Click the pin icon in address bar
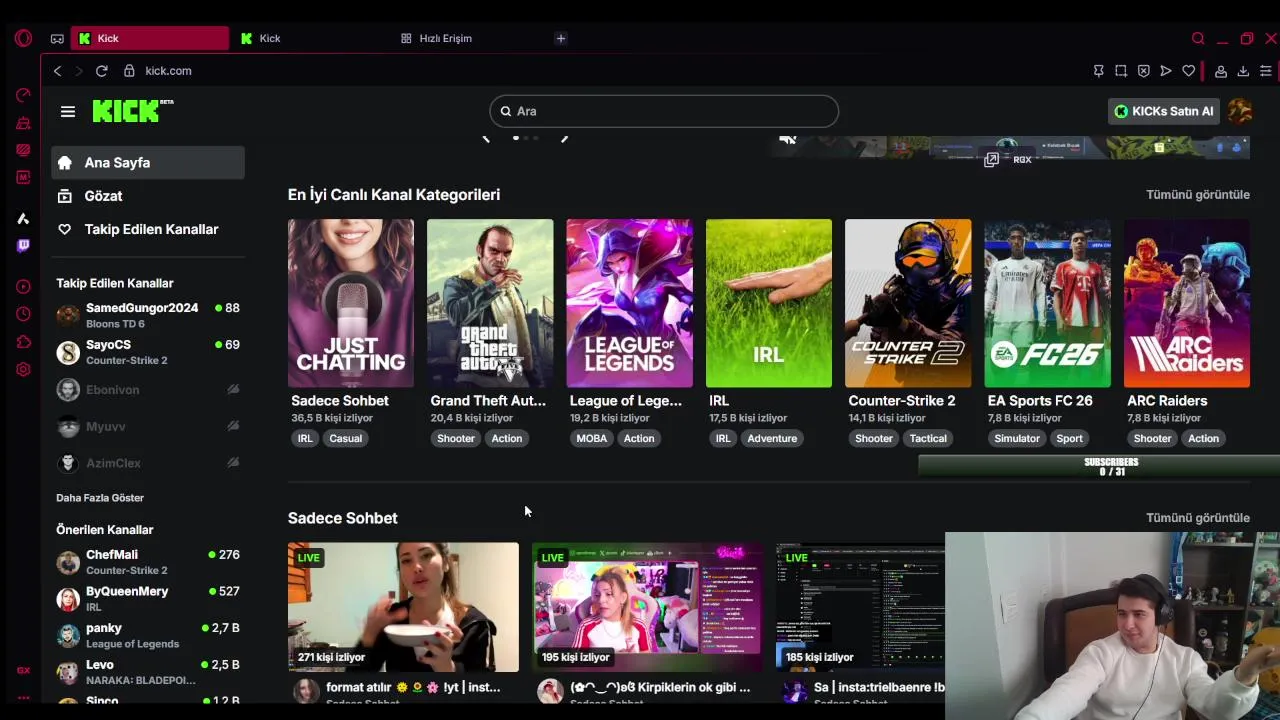Image resolution: width=1280 pixels, height=720 pixels. [1098, 71]
